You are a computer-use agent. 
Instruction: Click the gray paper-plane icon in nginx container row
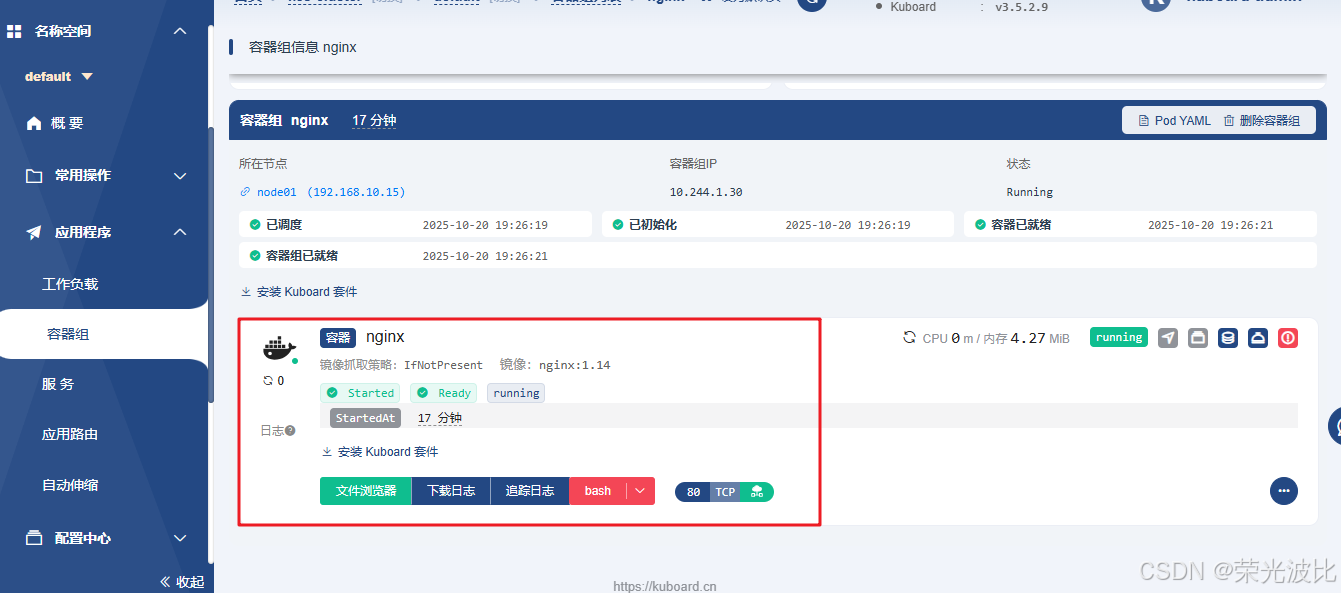1168,338
